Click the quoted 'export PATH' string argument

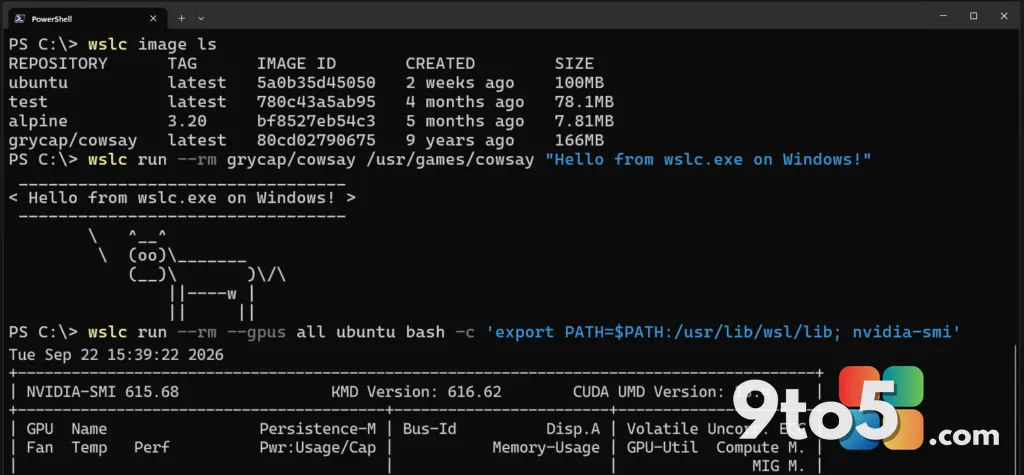tap(724, 332)
